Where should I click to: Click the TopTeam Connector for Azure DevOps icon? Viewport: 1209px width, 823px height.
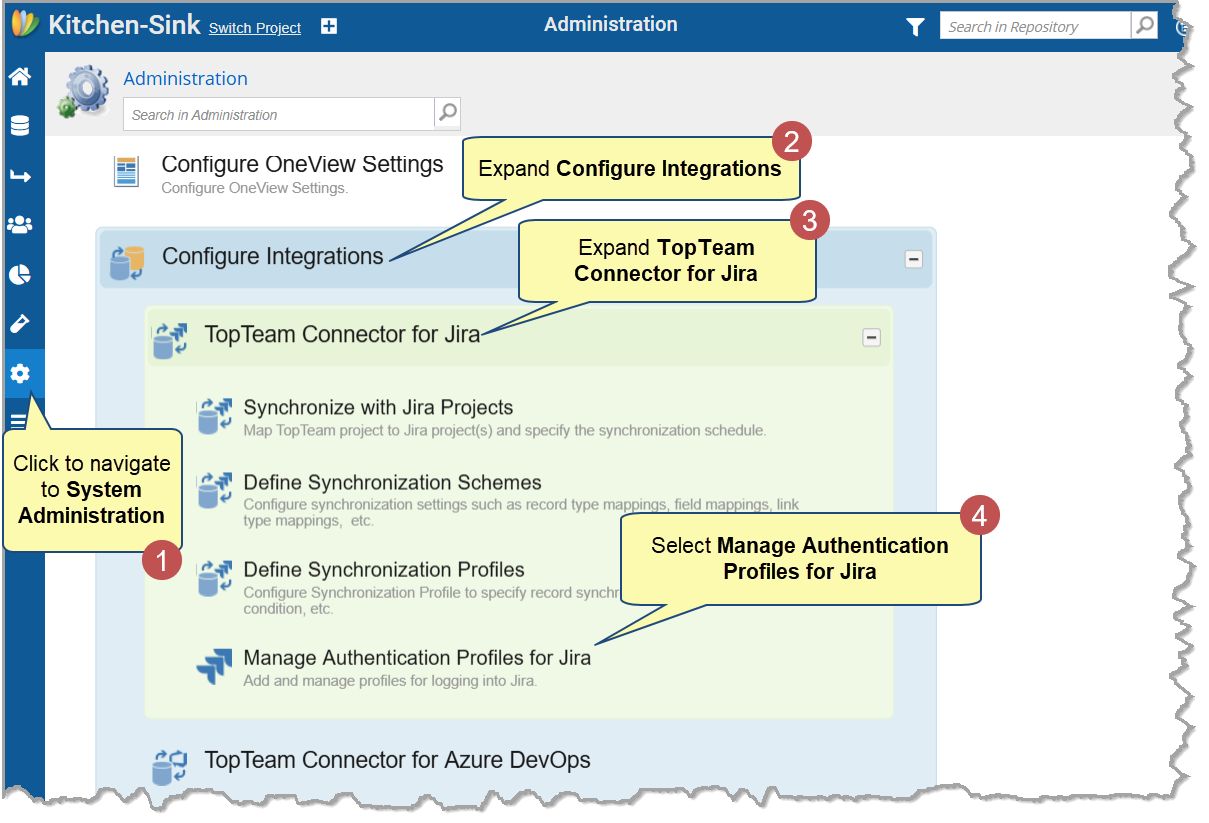click(170, 766)
